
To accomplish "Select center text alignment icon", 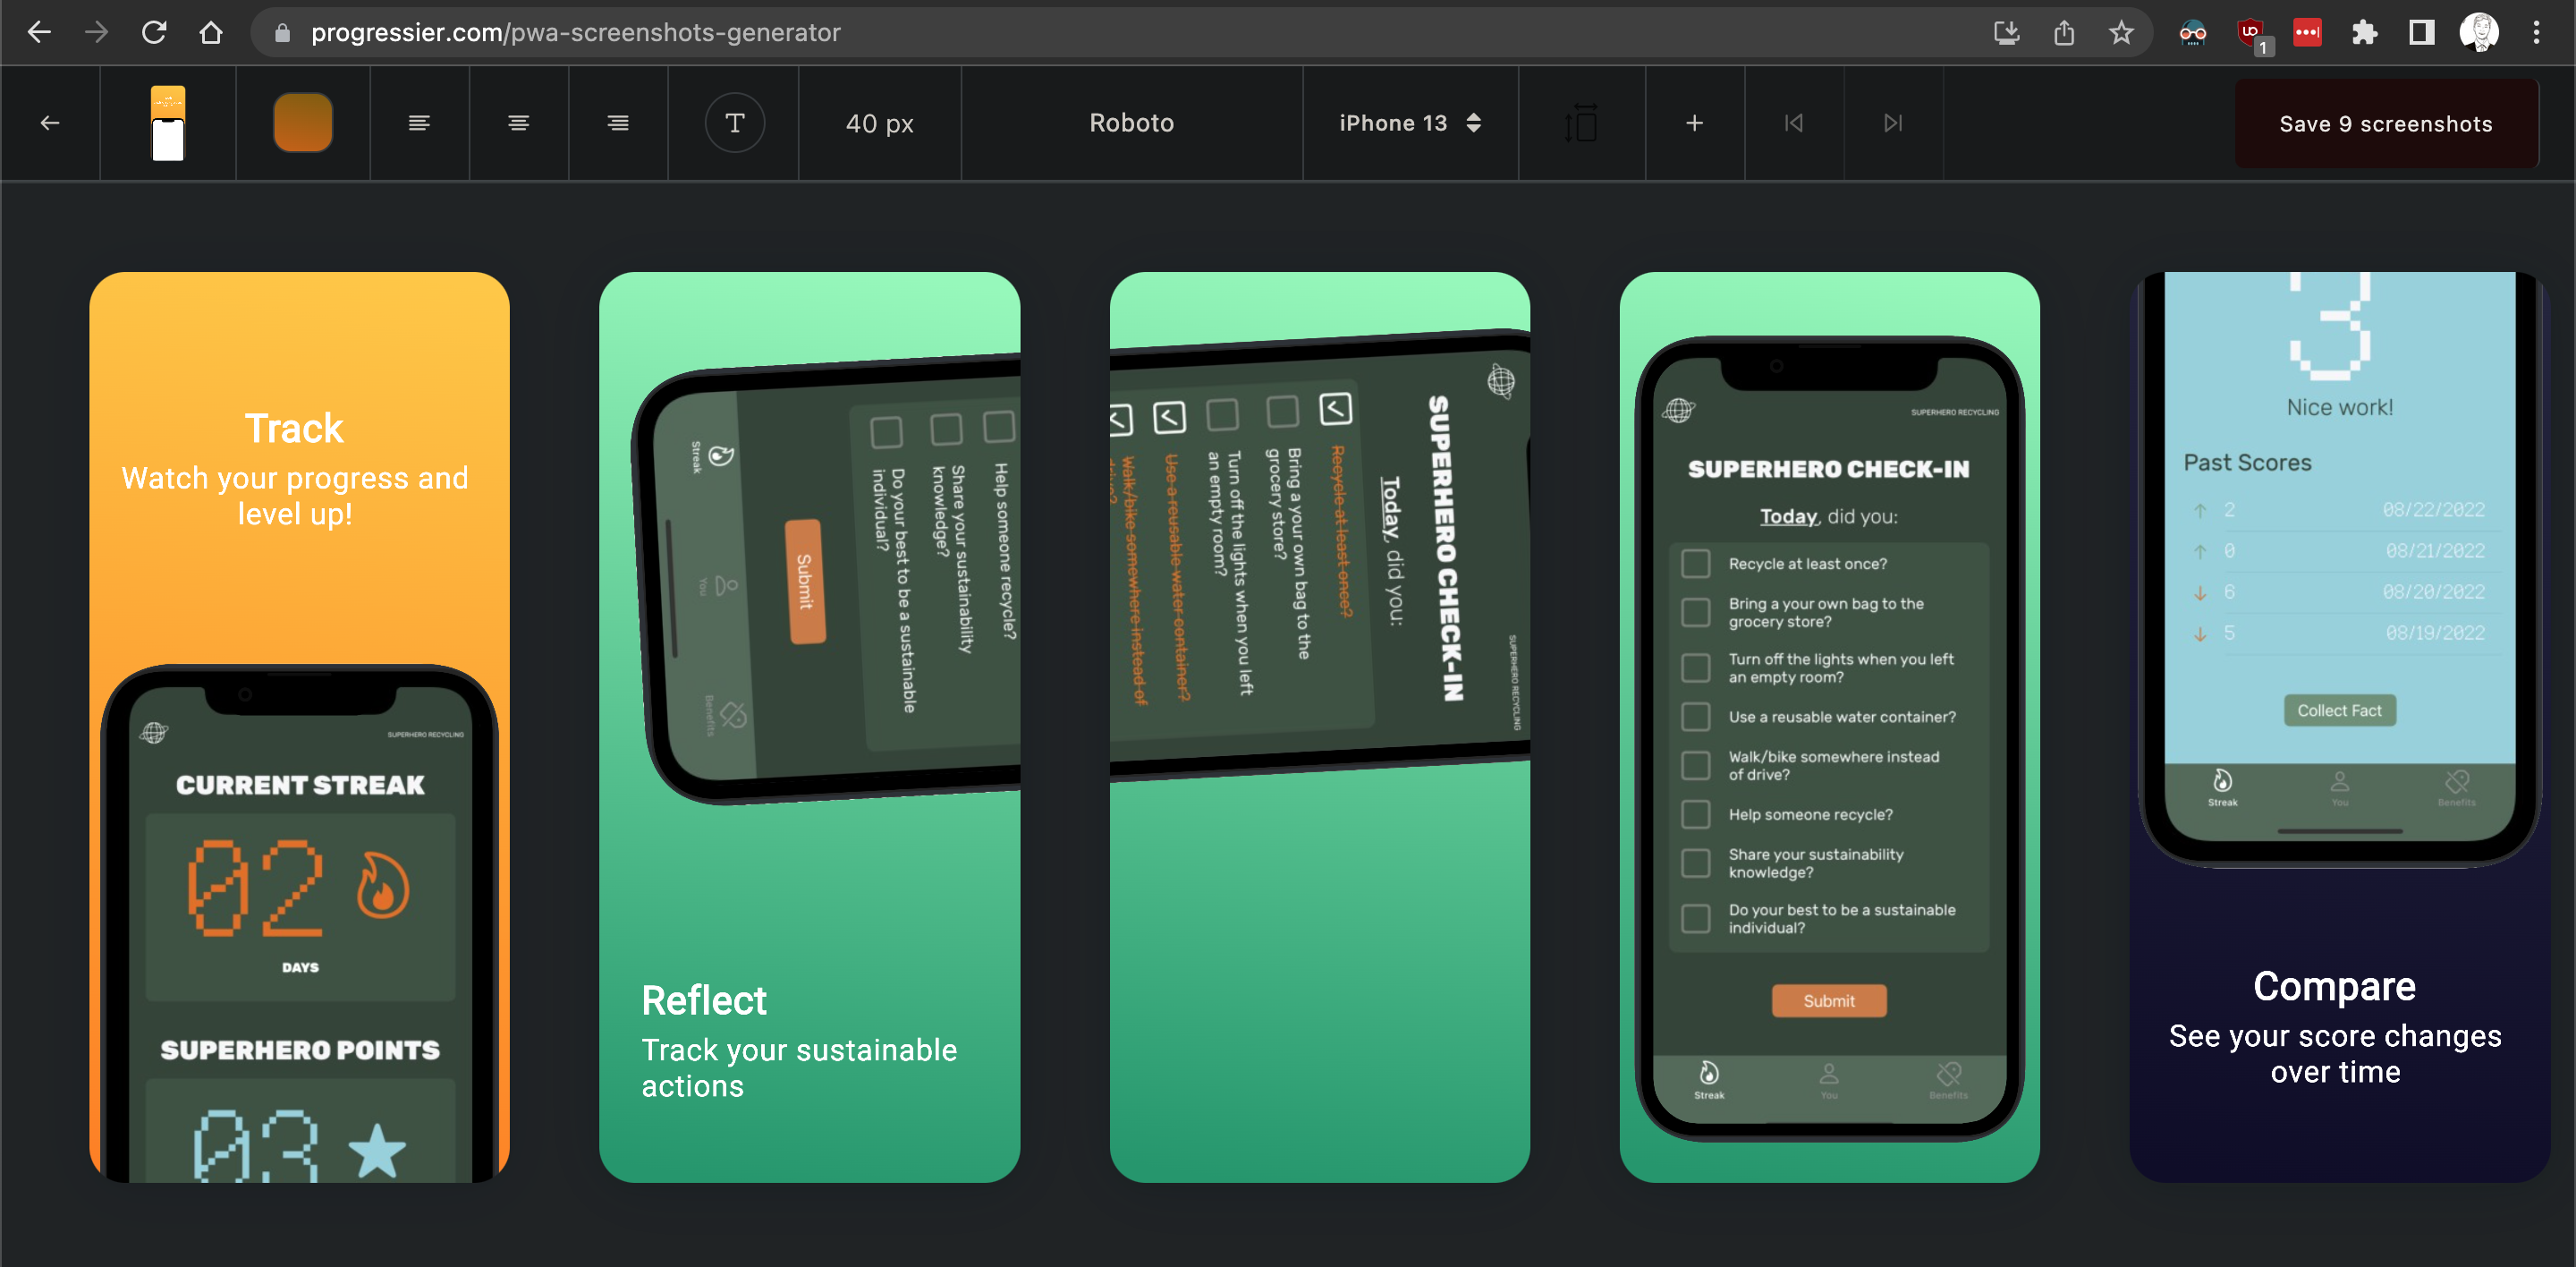I will (x=518, y=123).
